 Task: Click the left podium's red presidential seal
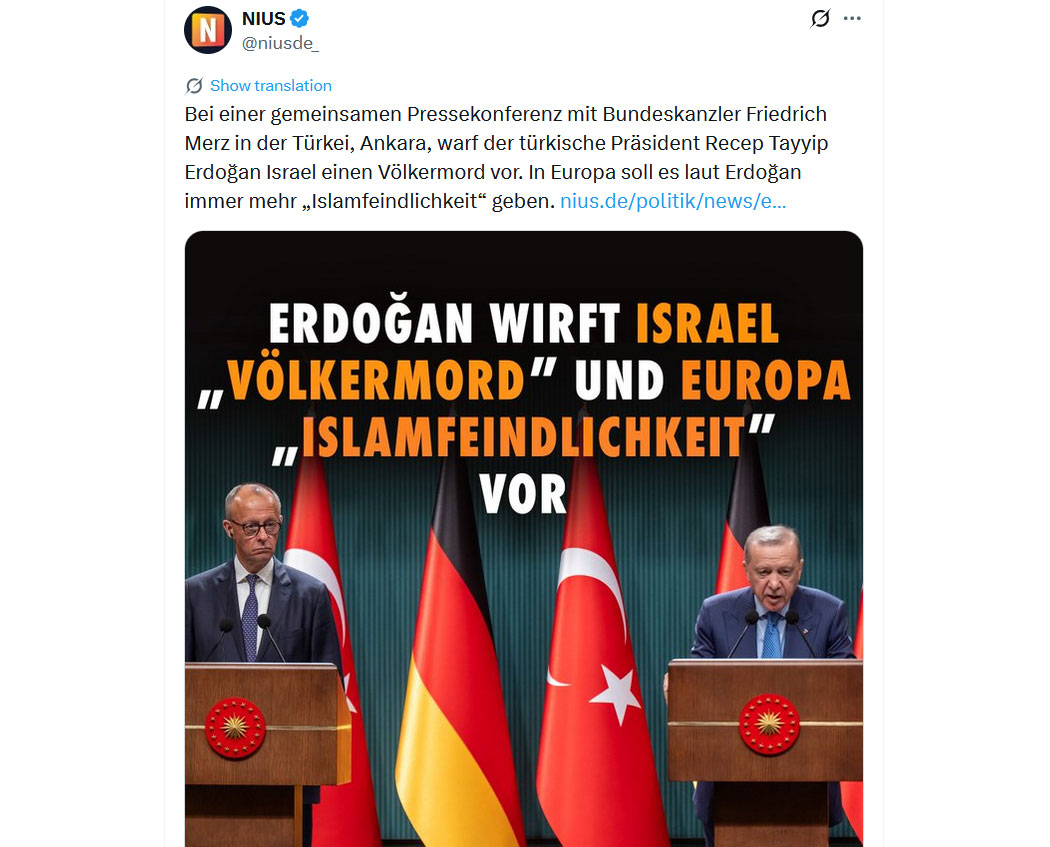[x=235, y=728]
